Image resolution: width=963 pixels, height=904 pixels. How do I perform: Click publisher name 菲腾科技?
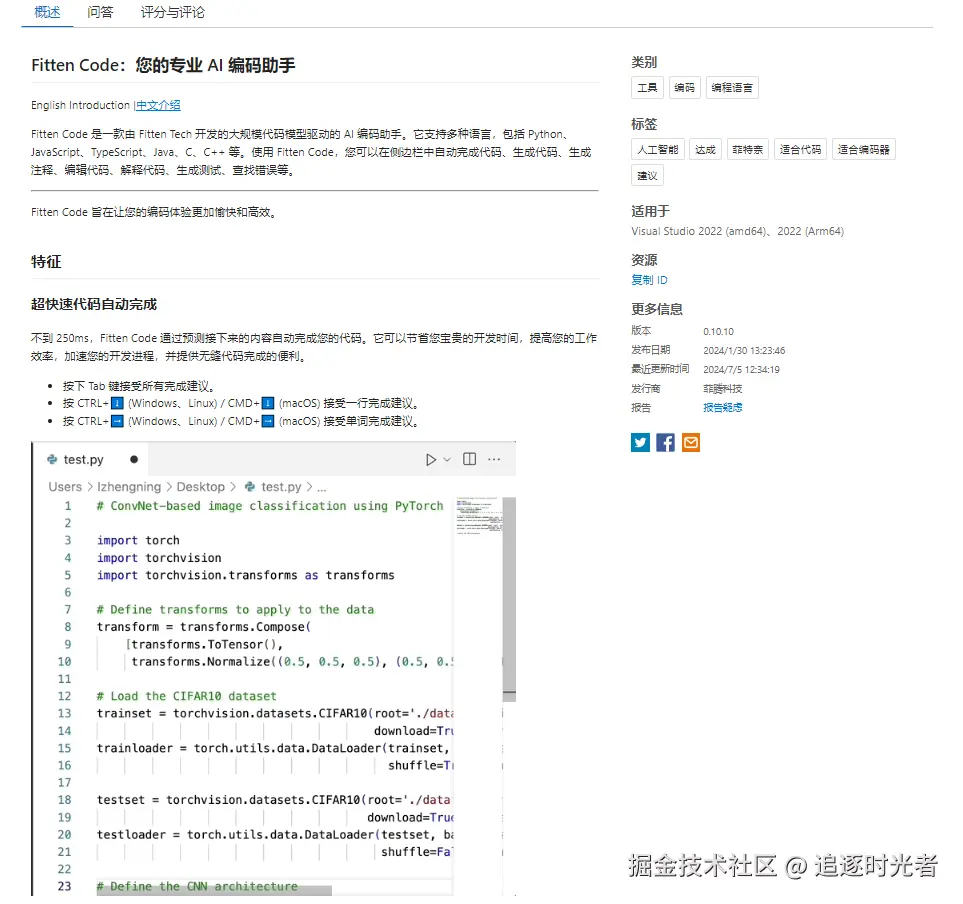(723, 389)
